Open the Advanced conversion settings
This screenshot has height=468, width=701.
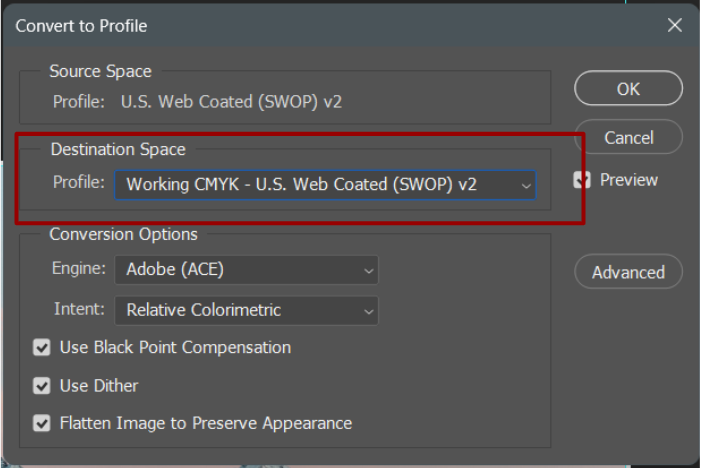click(x=628, y=272)
